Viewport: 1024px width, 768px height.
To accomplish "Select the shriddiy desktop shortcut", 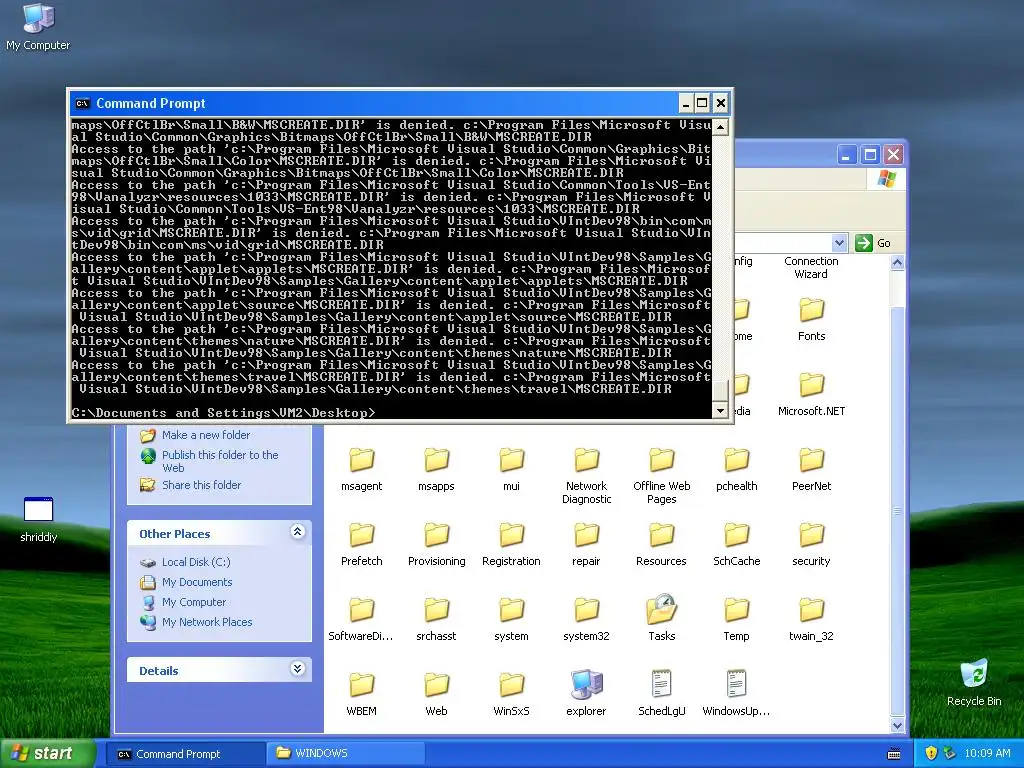I will [39, 520].
